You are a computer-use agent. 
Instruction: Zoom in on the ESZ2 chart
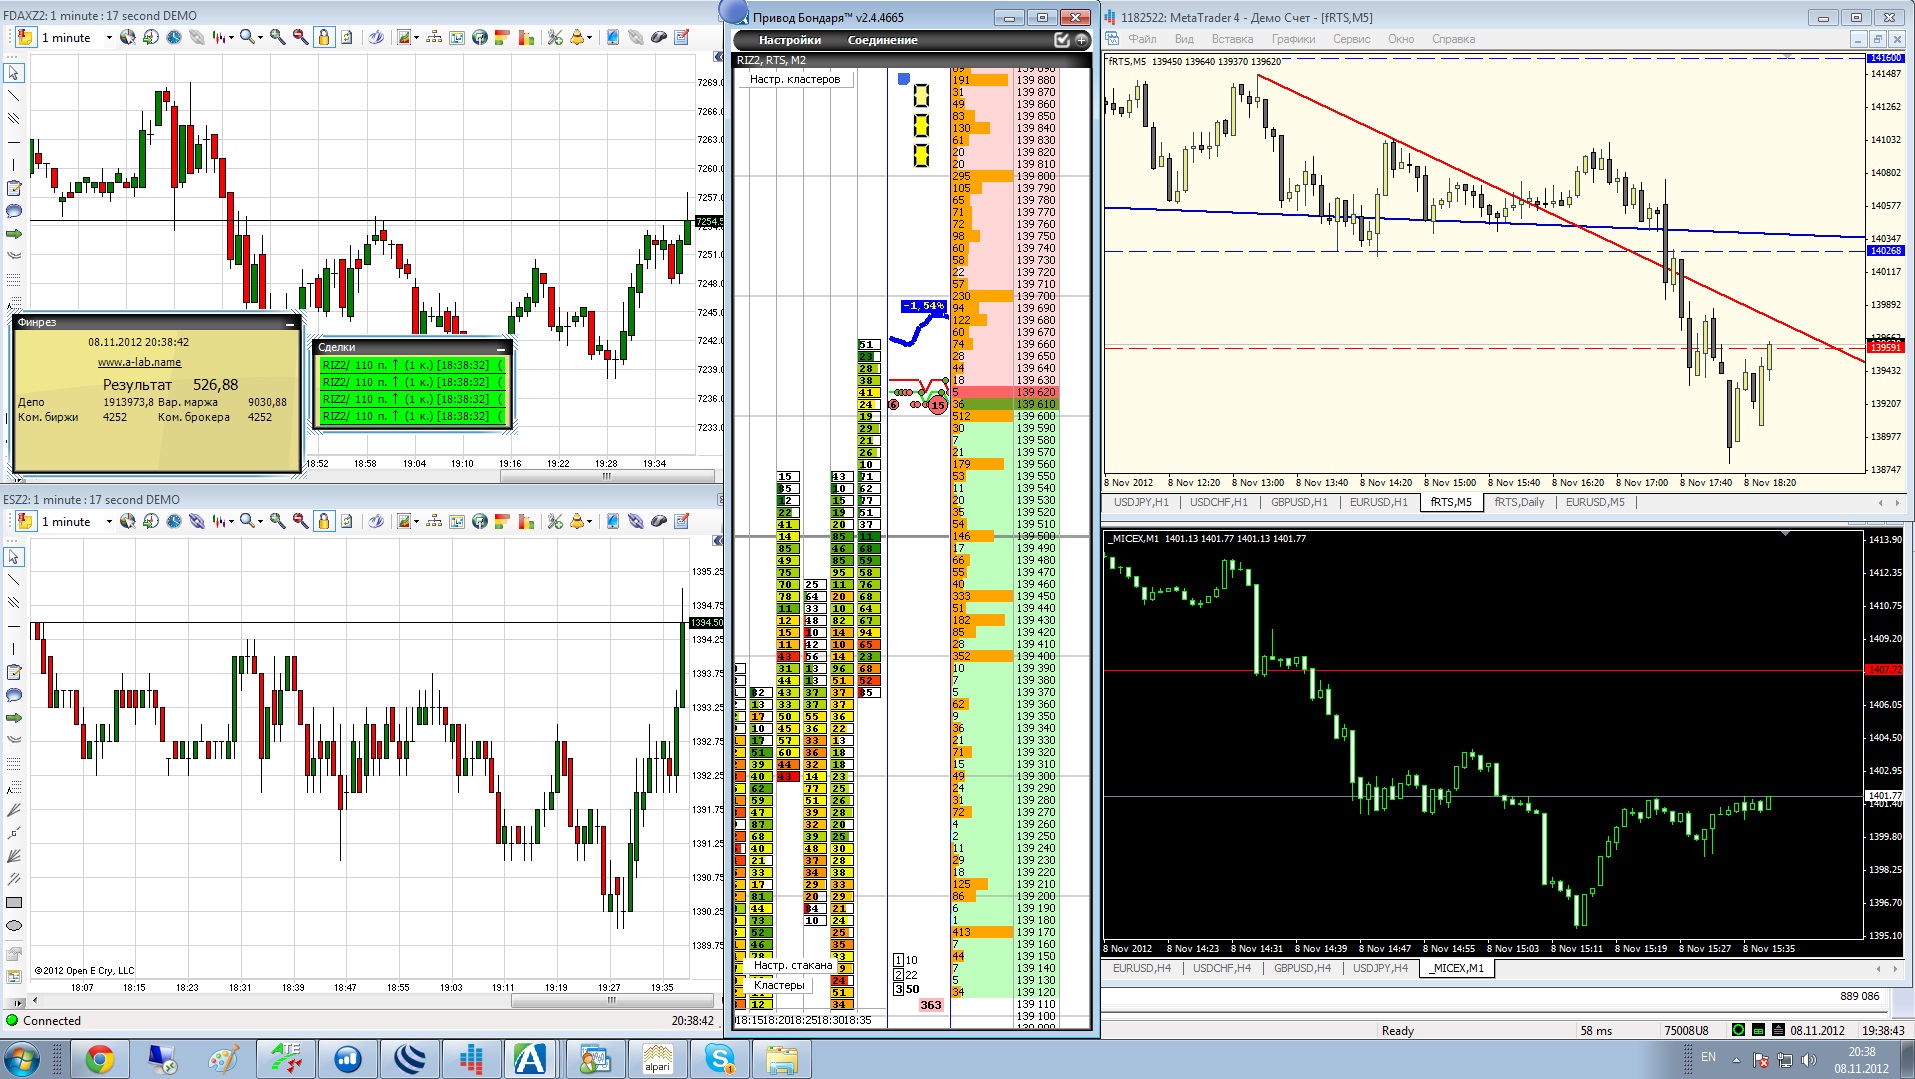[277, 522]
